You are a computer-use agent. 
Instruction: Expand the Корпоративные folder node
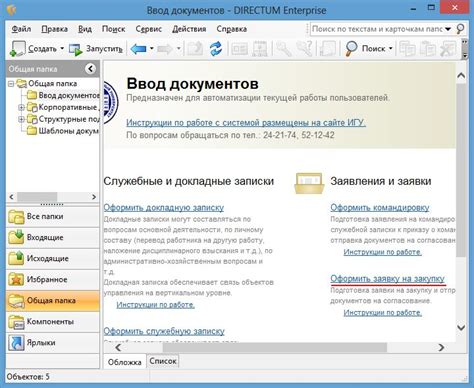pyautogui.click(x=21, y=107)
